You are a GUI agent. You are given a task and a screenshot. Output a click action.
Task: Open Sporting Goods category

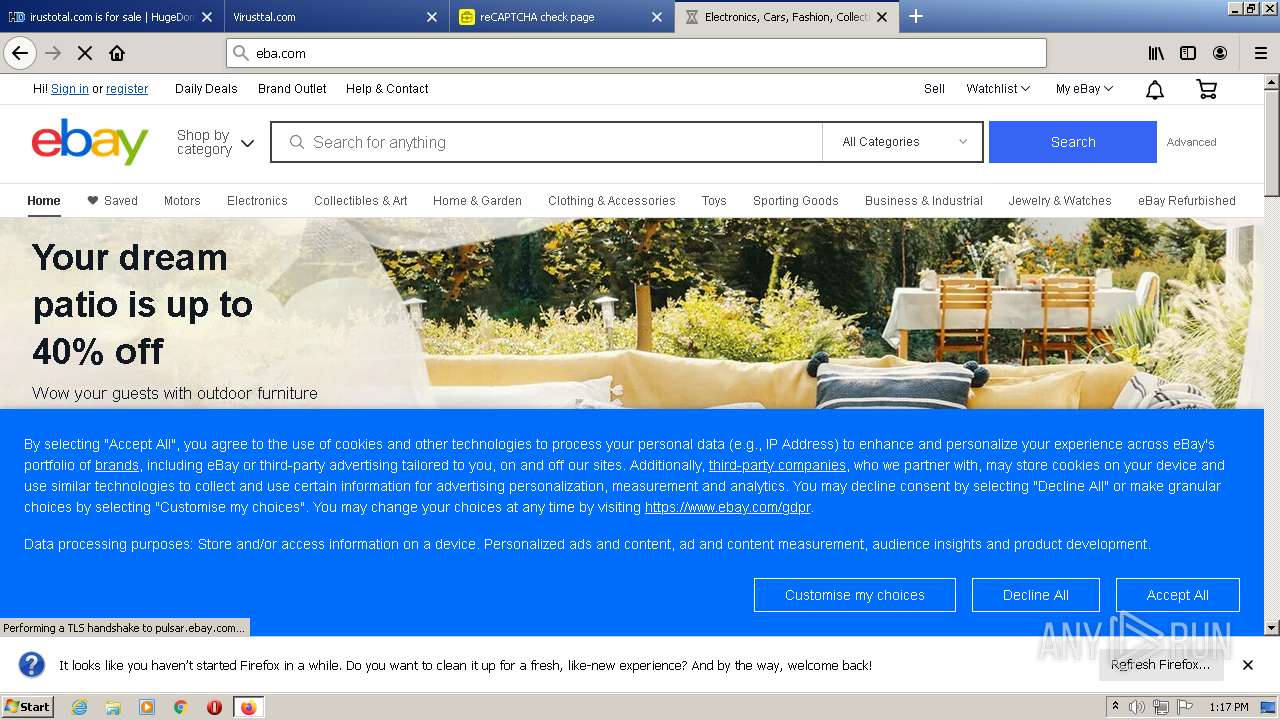(x=796, y=201)
